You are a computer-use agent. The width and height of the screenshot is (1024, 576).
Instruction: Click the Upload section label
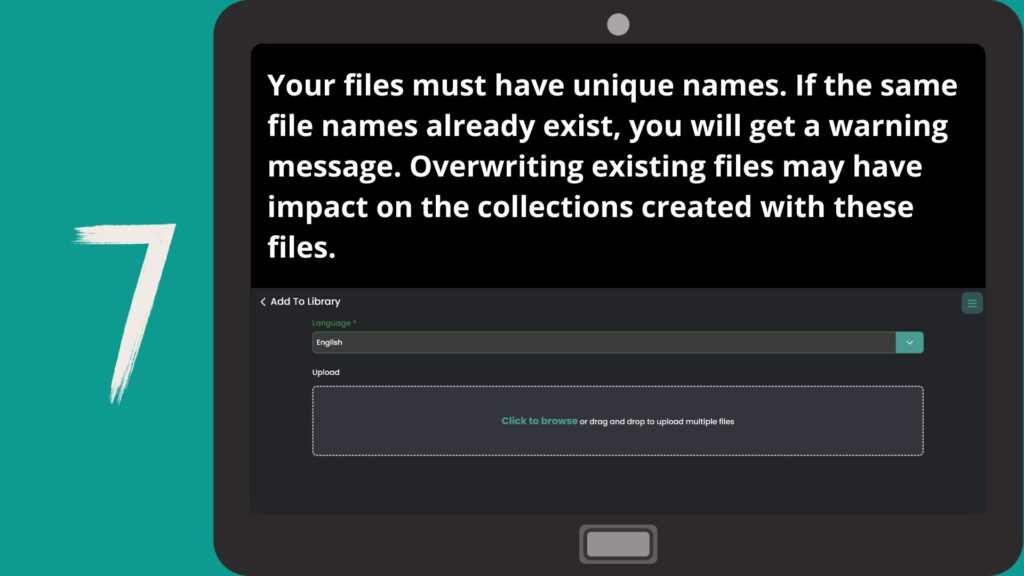[326, 373]
